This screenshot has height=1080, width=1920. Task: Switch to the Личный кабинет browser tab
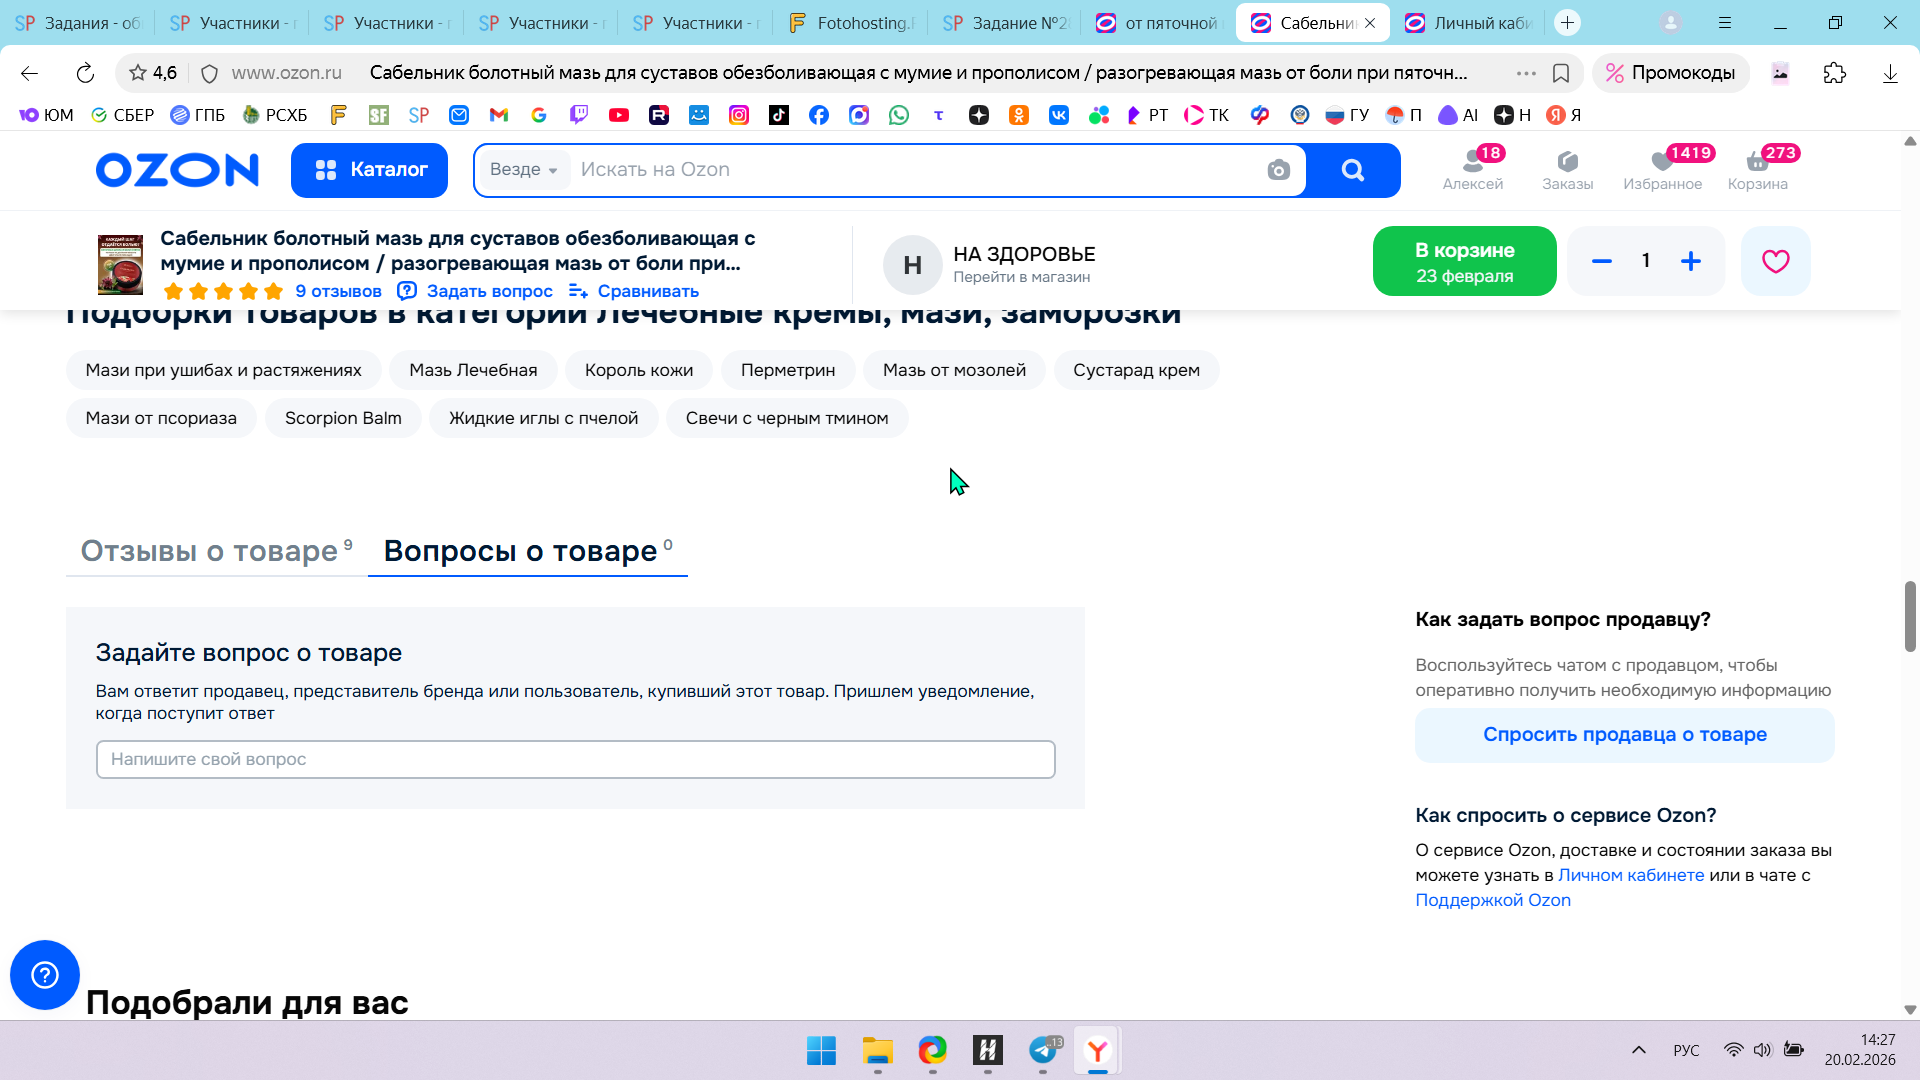click(1469, 23)
